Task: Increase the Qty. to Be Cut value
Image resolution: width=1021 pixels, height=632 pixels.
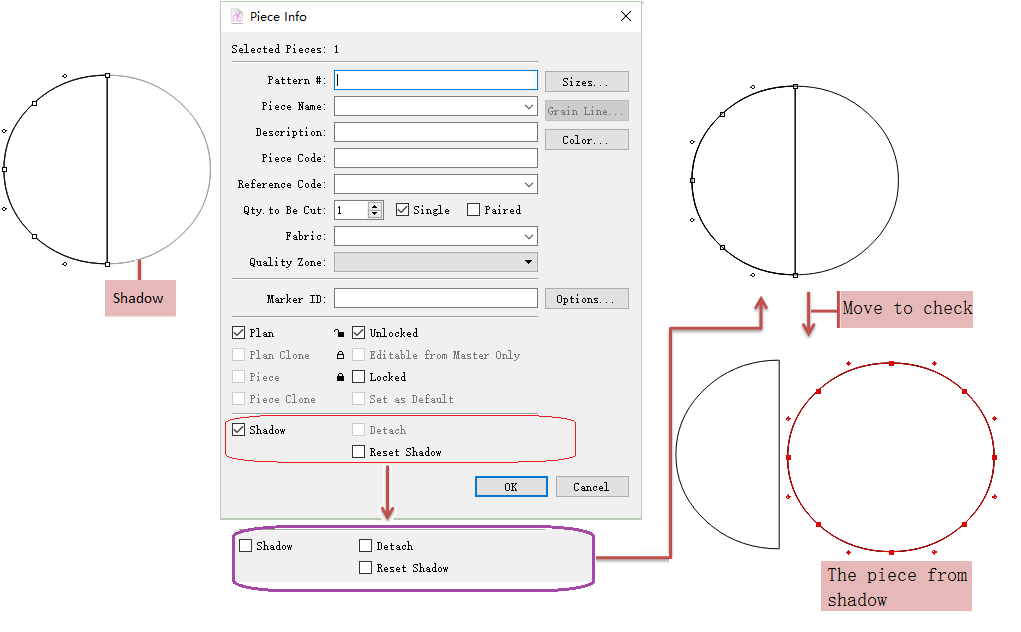Action: click(x=375, y=206)
